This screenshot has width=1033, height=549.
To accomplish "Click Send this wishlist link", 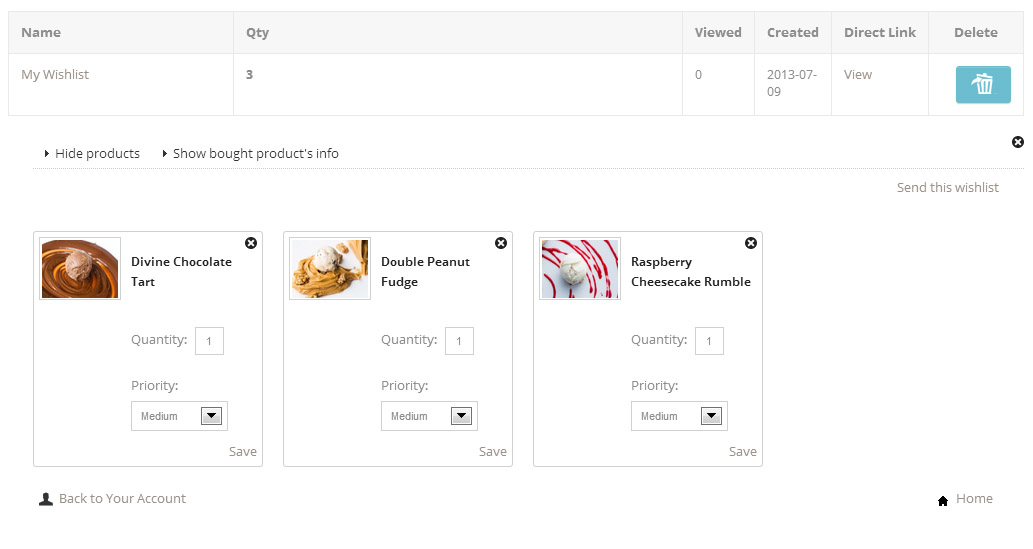I will click(947, 187).
